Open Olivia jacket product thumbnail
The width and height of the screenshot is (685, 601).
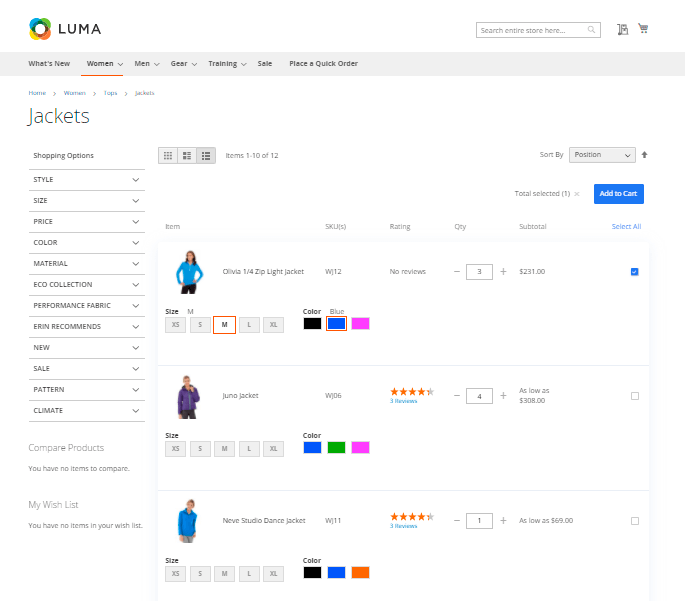pyautogui.click(x=189, y=272)
